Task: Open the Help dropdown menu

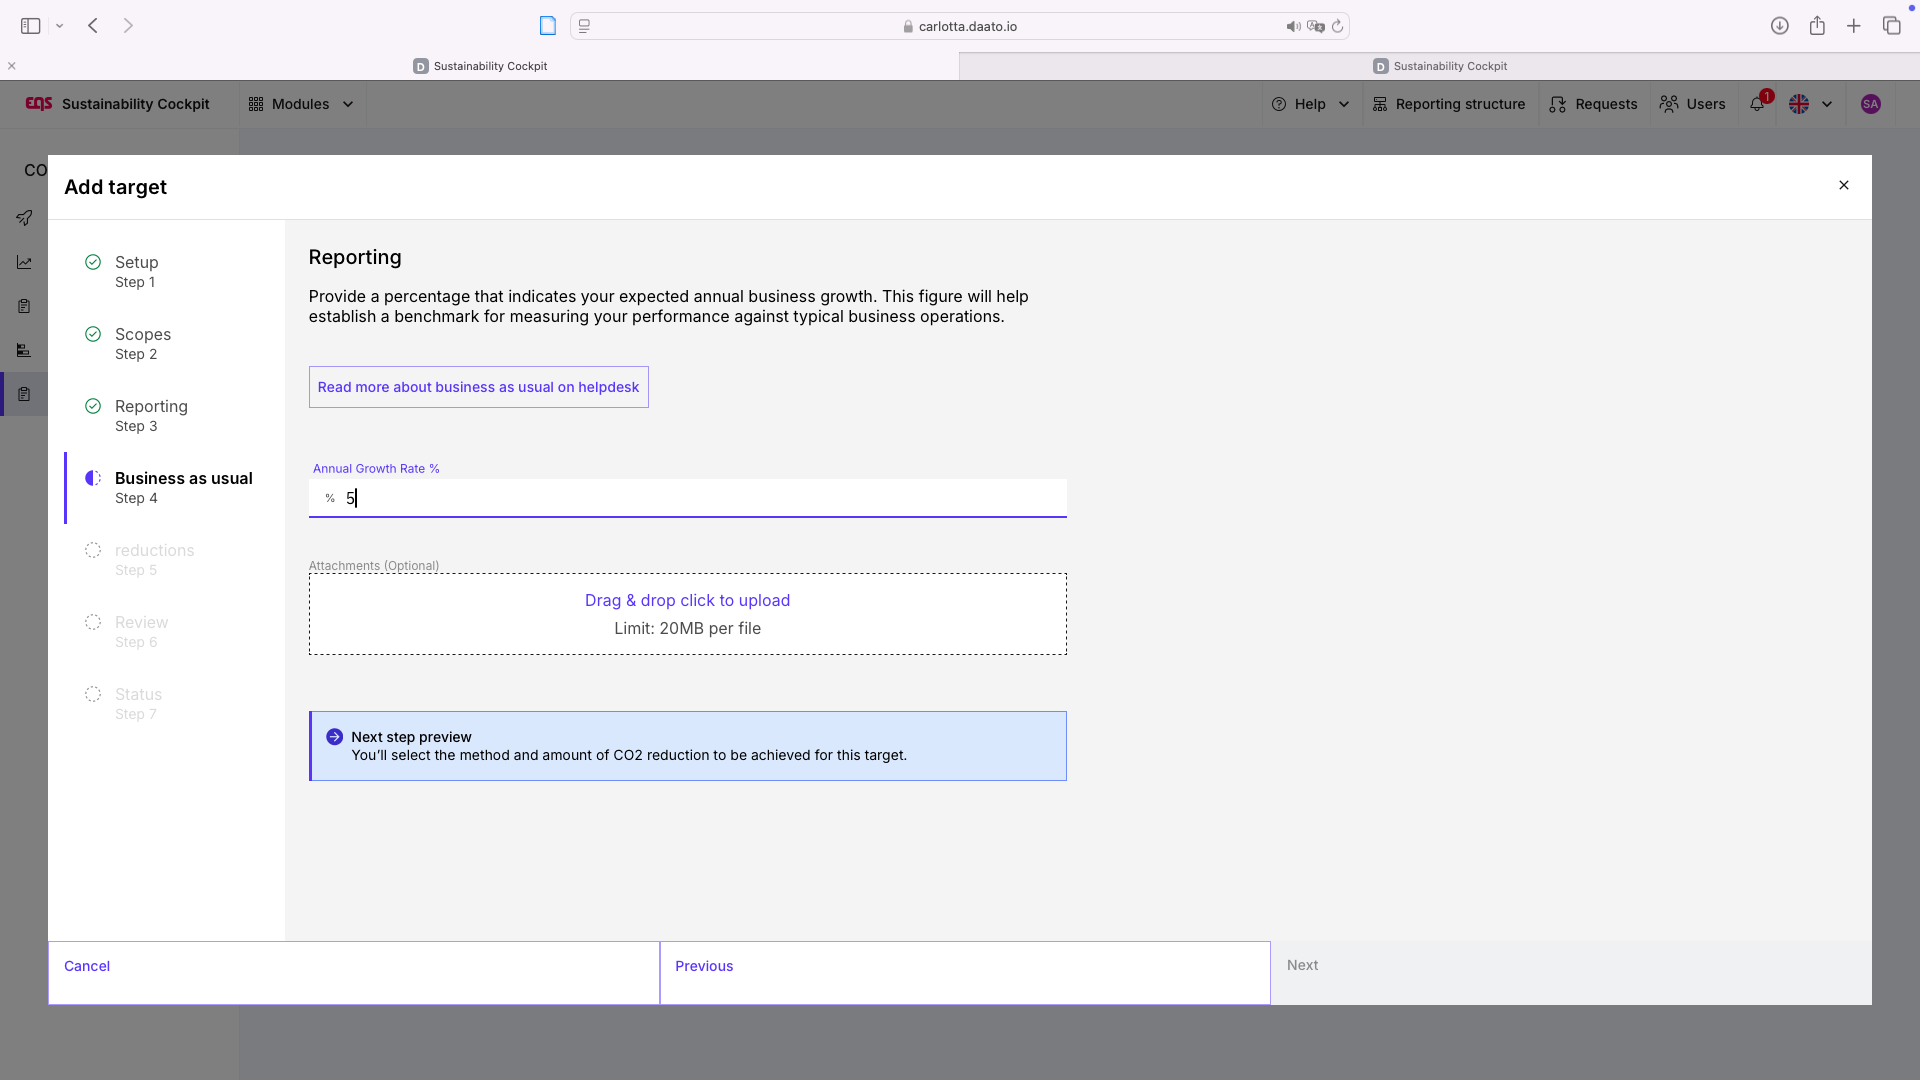Action: pos(1310,104)
